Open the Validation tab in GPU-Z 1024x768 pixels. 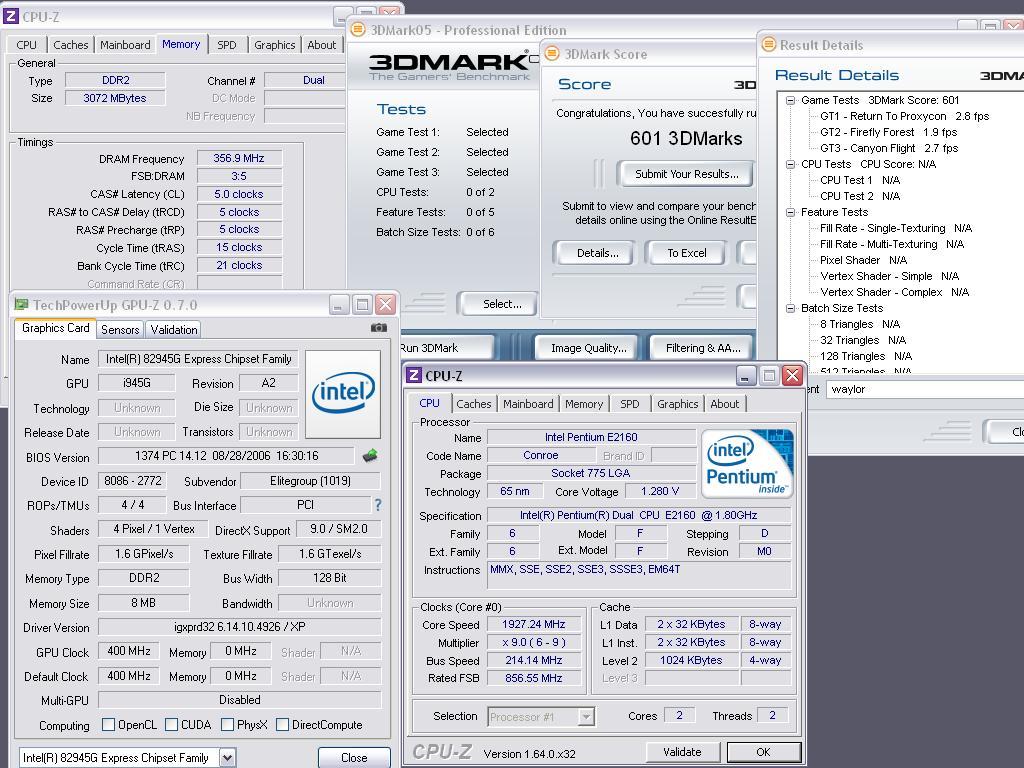(174, 330)
